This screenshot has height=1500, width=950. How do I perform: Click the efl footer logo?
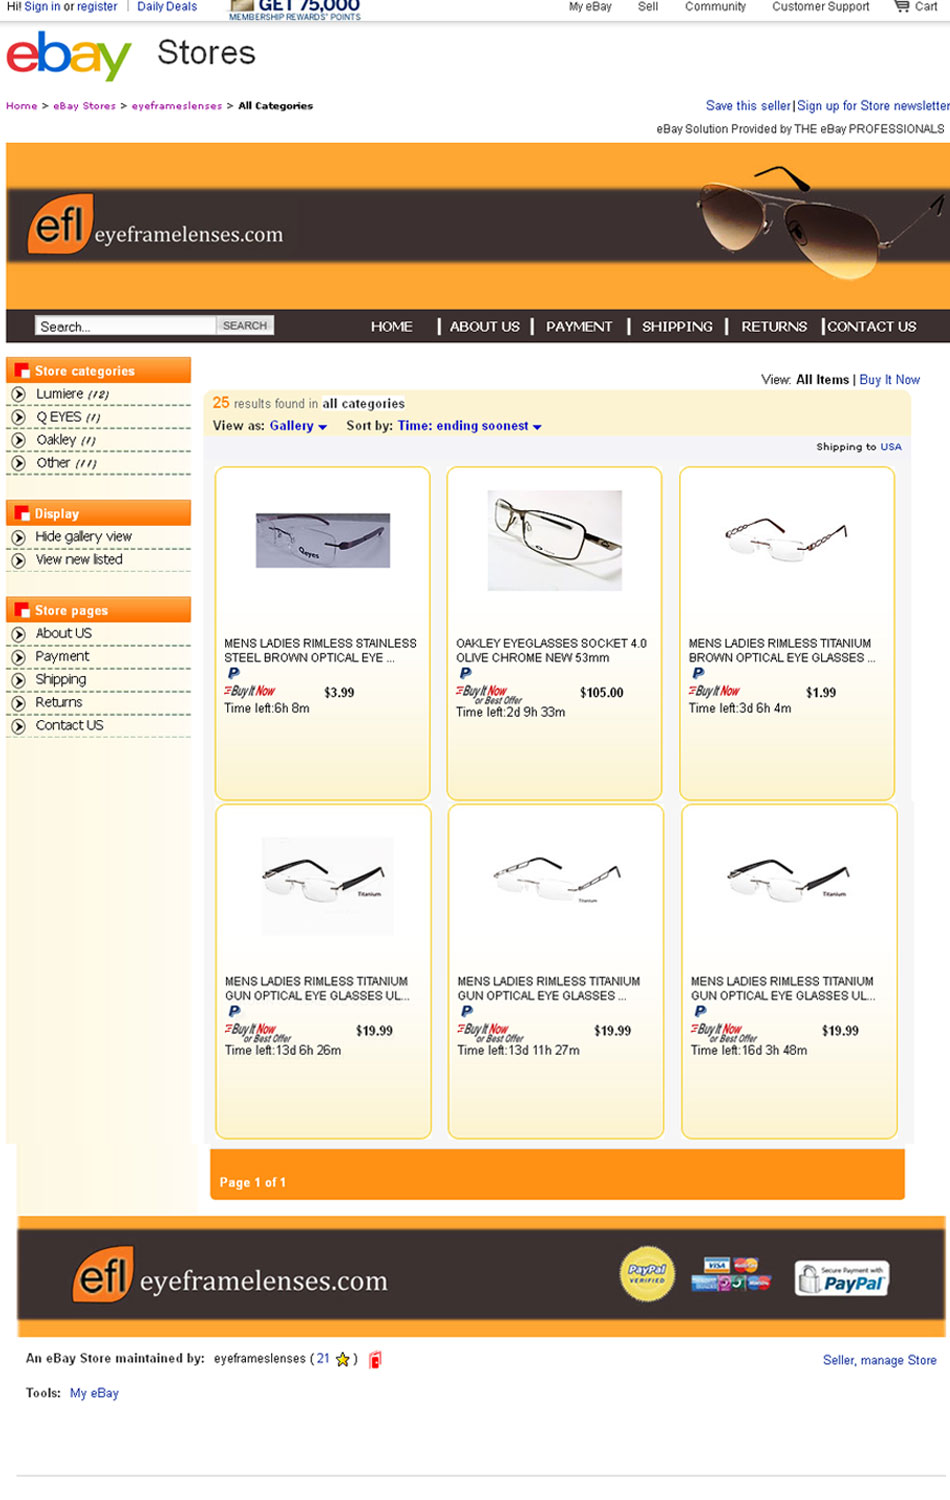pyautogui.click(x=103, y=1274)
